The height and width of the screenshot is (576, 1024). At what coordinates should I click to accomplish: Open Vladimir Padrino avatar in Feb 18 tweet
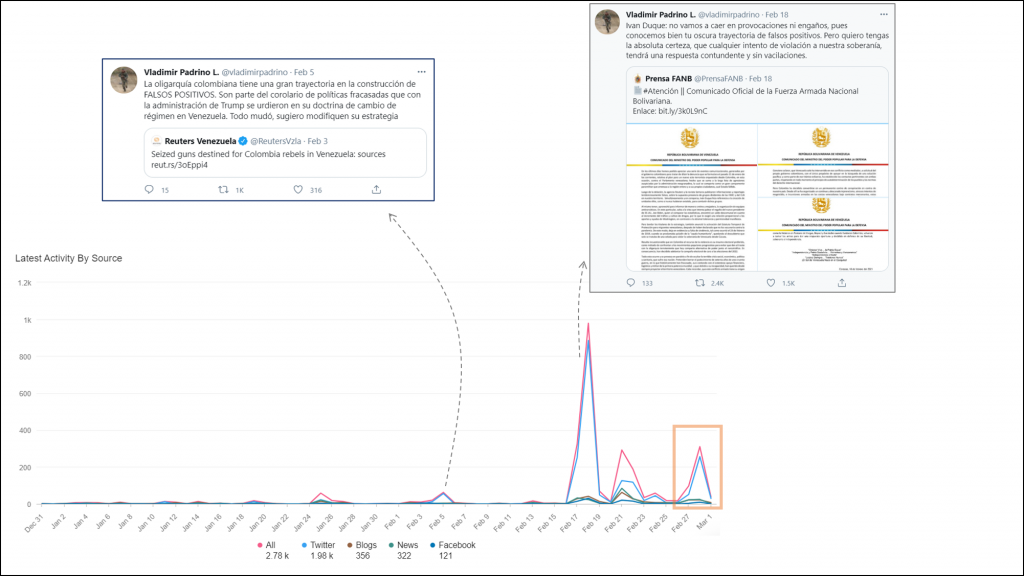coord(607,22)
